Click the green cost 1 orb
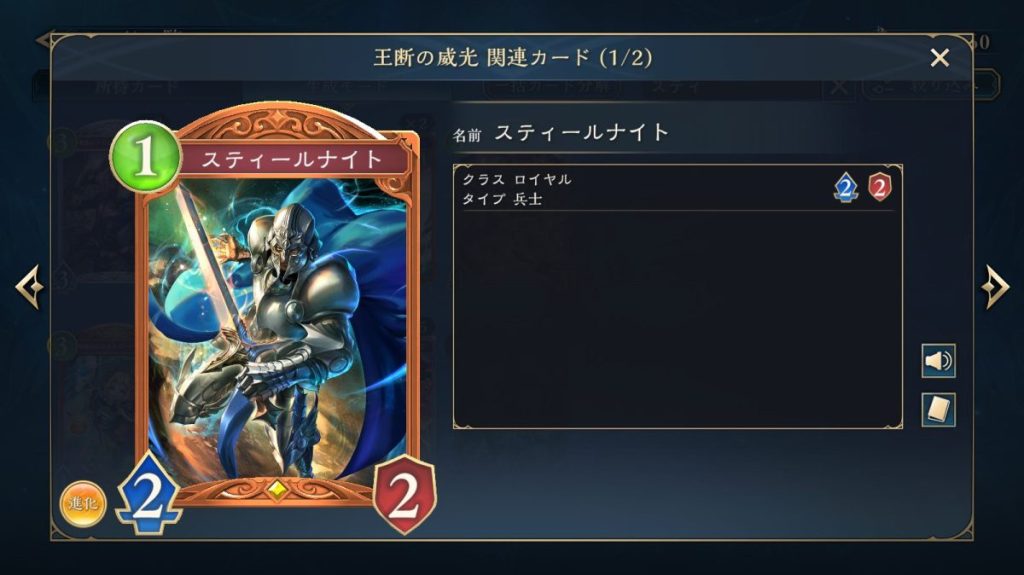Screen dimensions: 1024x575 click(x=145, y=157)
